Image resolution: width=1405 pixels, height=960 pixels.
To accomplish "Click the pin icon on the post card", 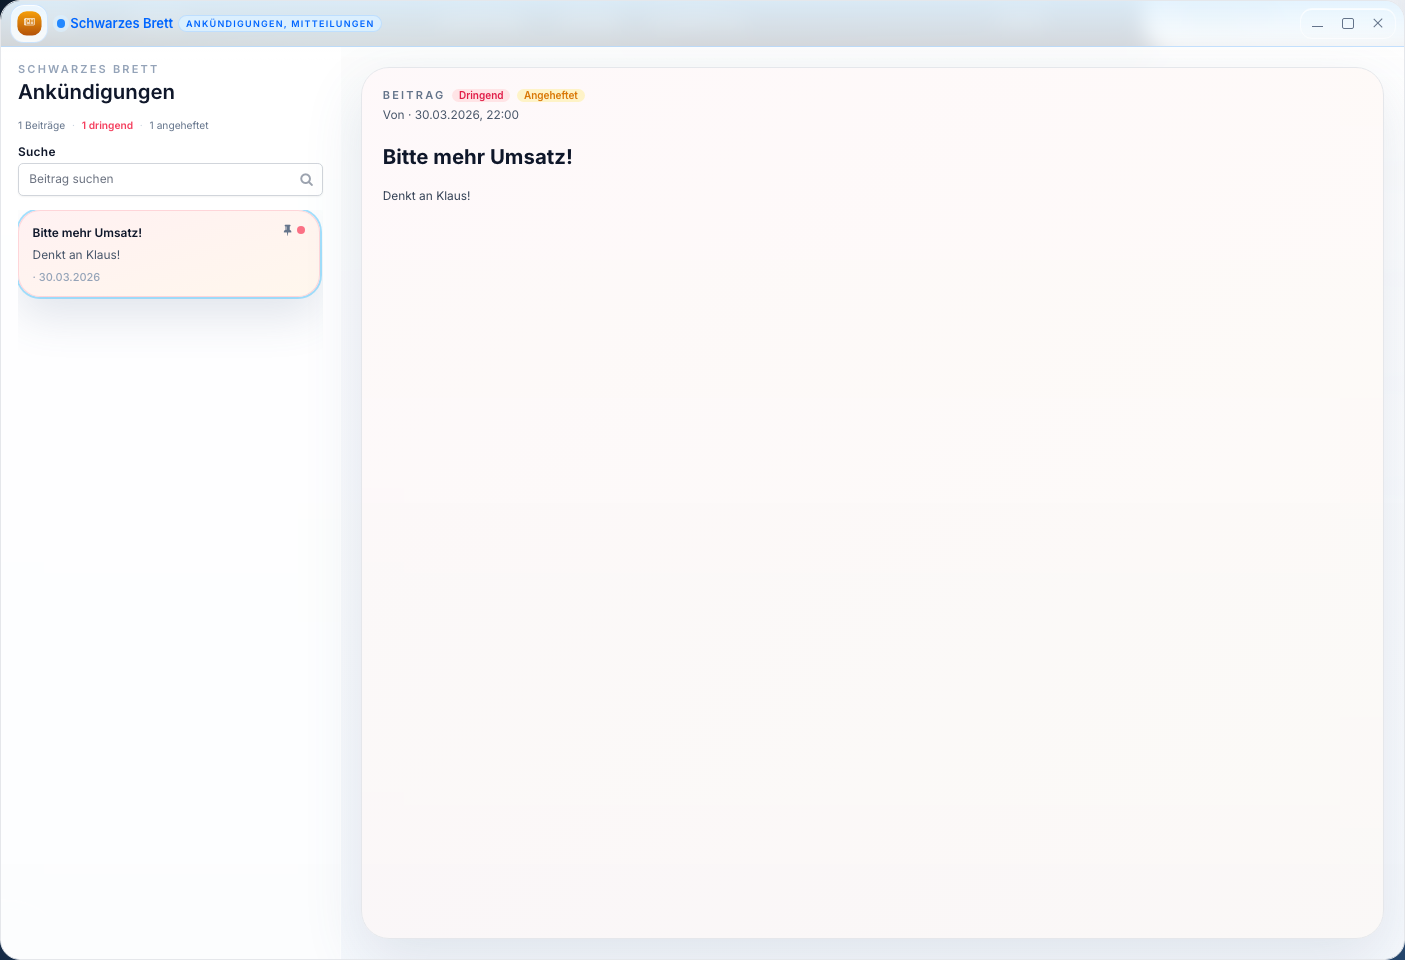I will (287, 230).
